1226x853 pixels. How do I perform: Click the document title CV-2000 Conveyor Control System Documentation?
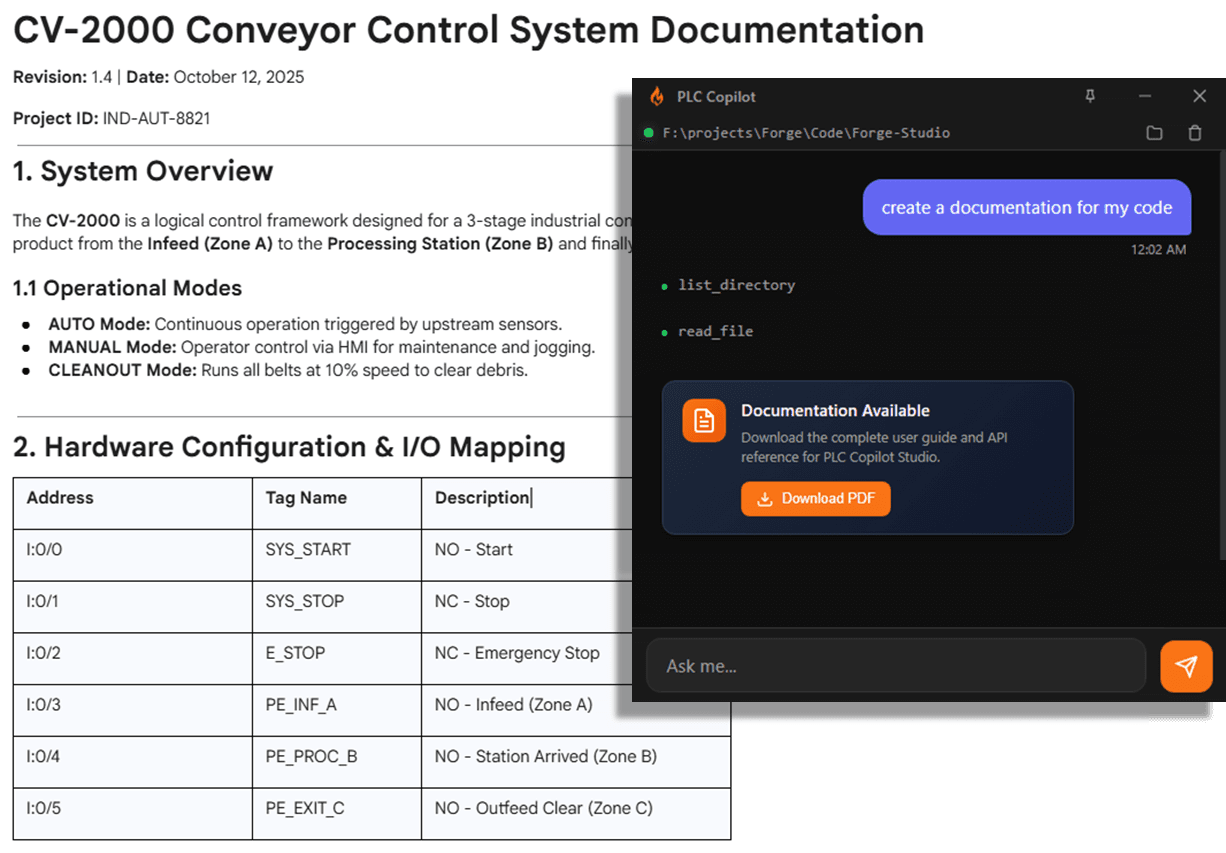[x=468, y=30]
